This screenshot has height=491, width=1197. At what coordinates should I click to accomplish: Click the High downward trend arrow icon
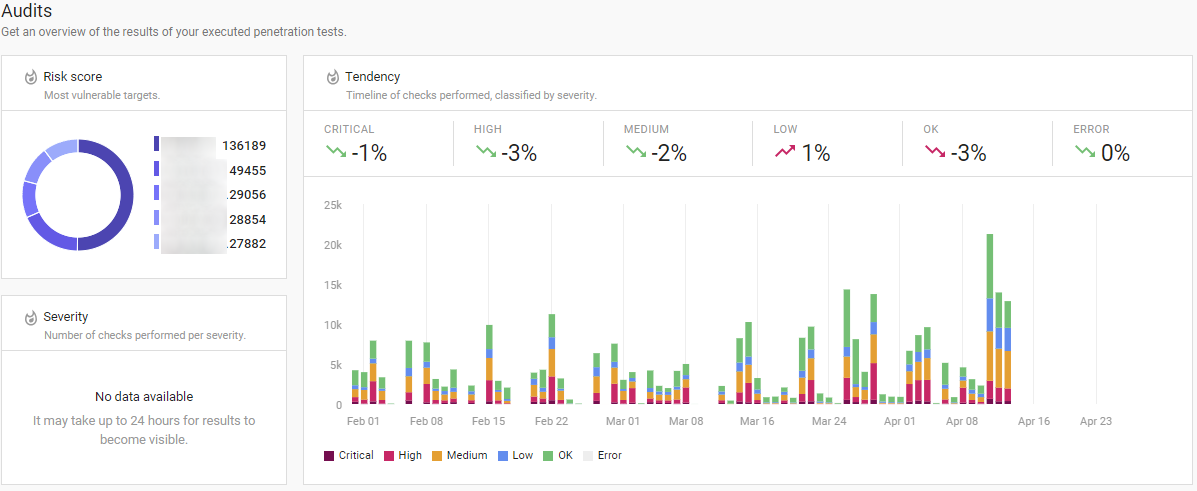pos(485,152)
